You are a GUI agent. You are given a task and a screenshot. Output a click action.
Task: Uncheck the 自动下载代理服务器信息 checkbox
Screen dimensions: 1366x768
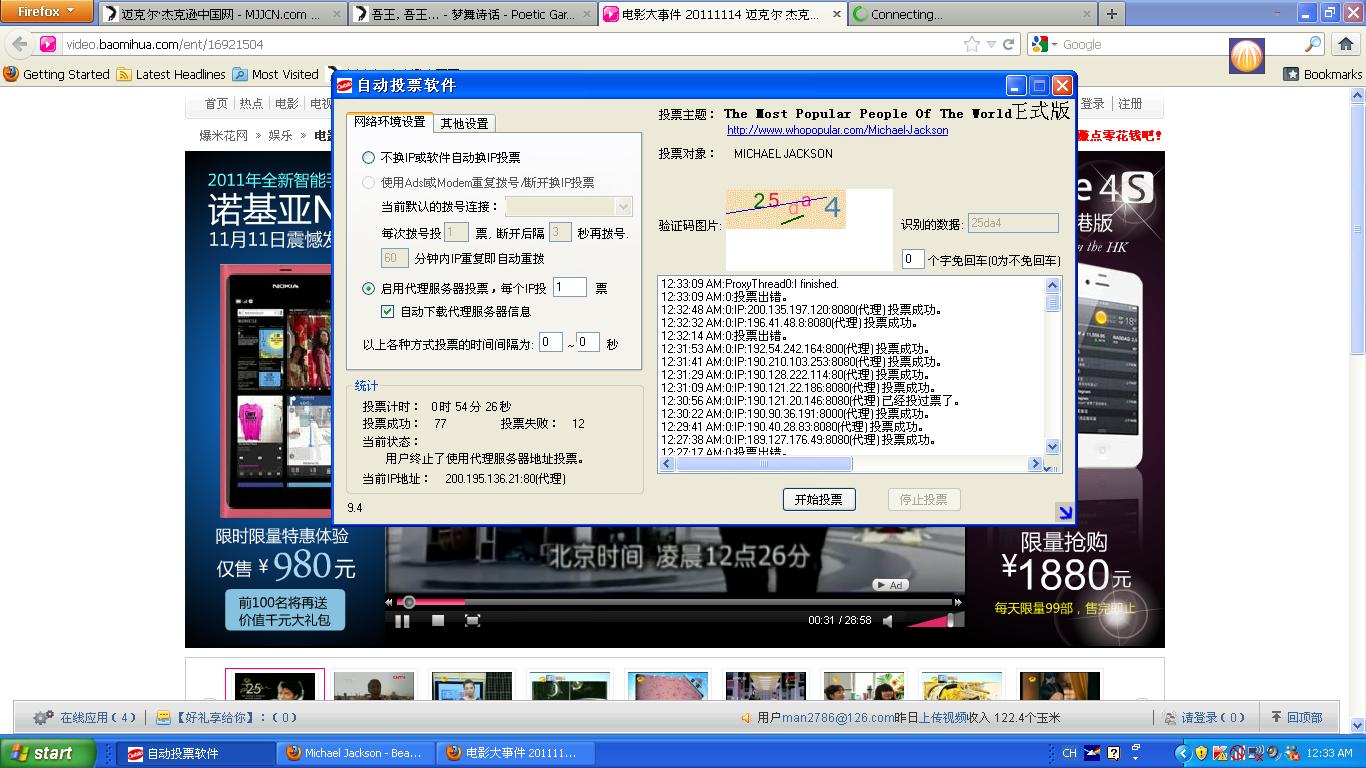click(x=388, y=312)
